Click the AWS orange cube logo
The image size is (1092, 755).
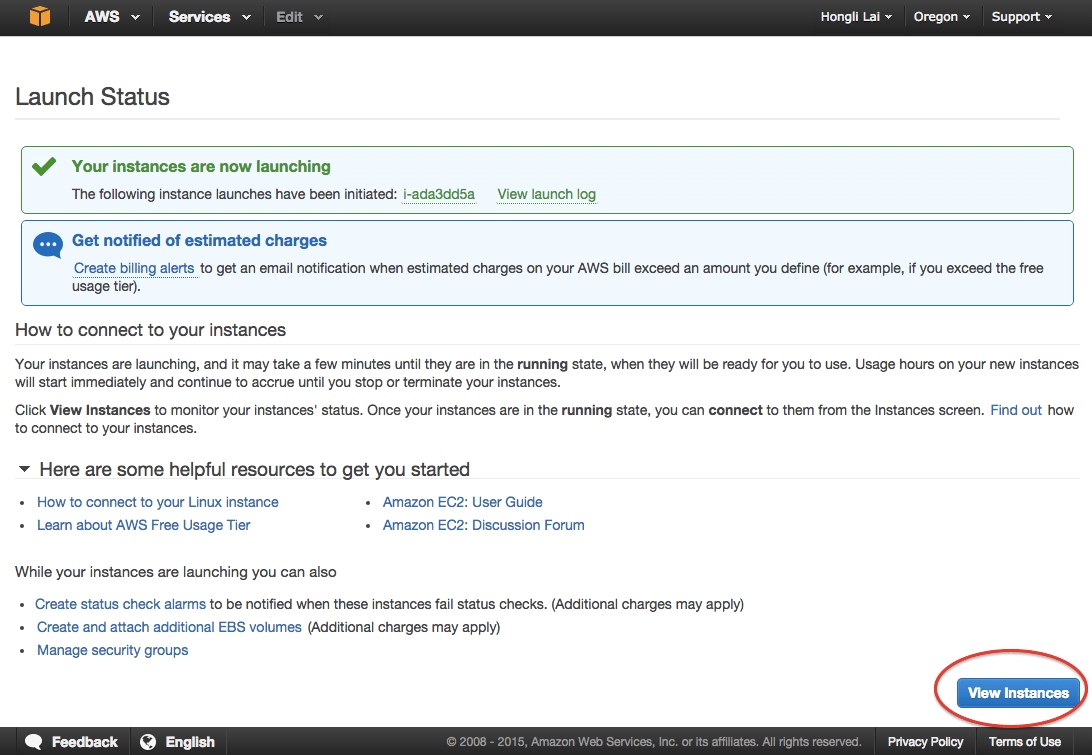[40, 16]
